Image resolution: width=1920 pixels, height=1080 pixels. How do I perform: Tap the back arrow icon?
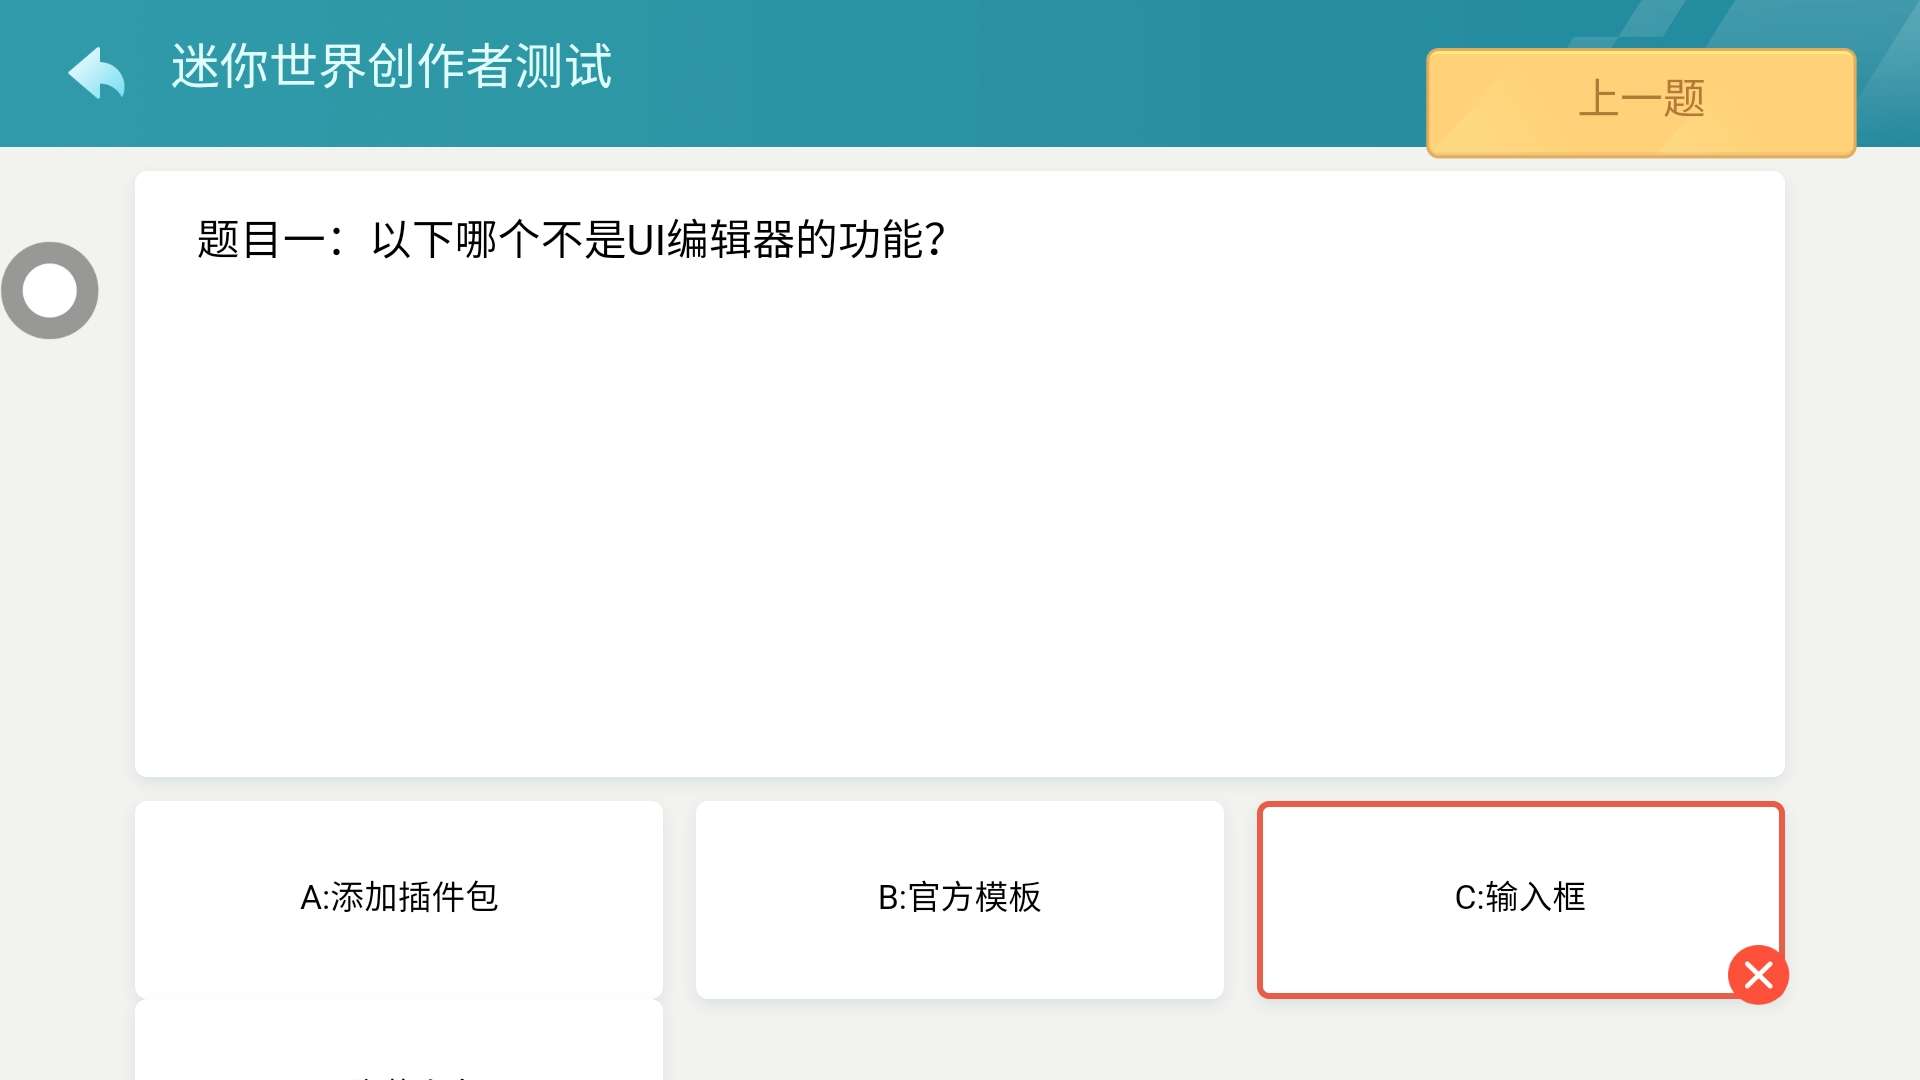pos(96,72)
